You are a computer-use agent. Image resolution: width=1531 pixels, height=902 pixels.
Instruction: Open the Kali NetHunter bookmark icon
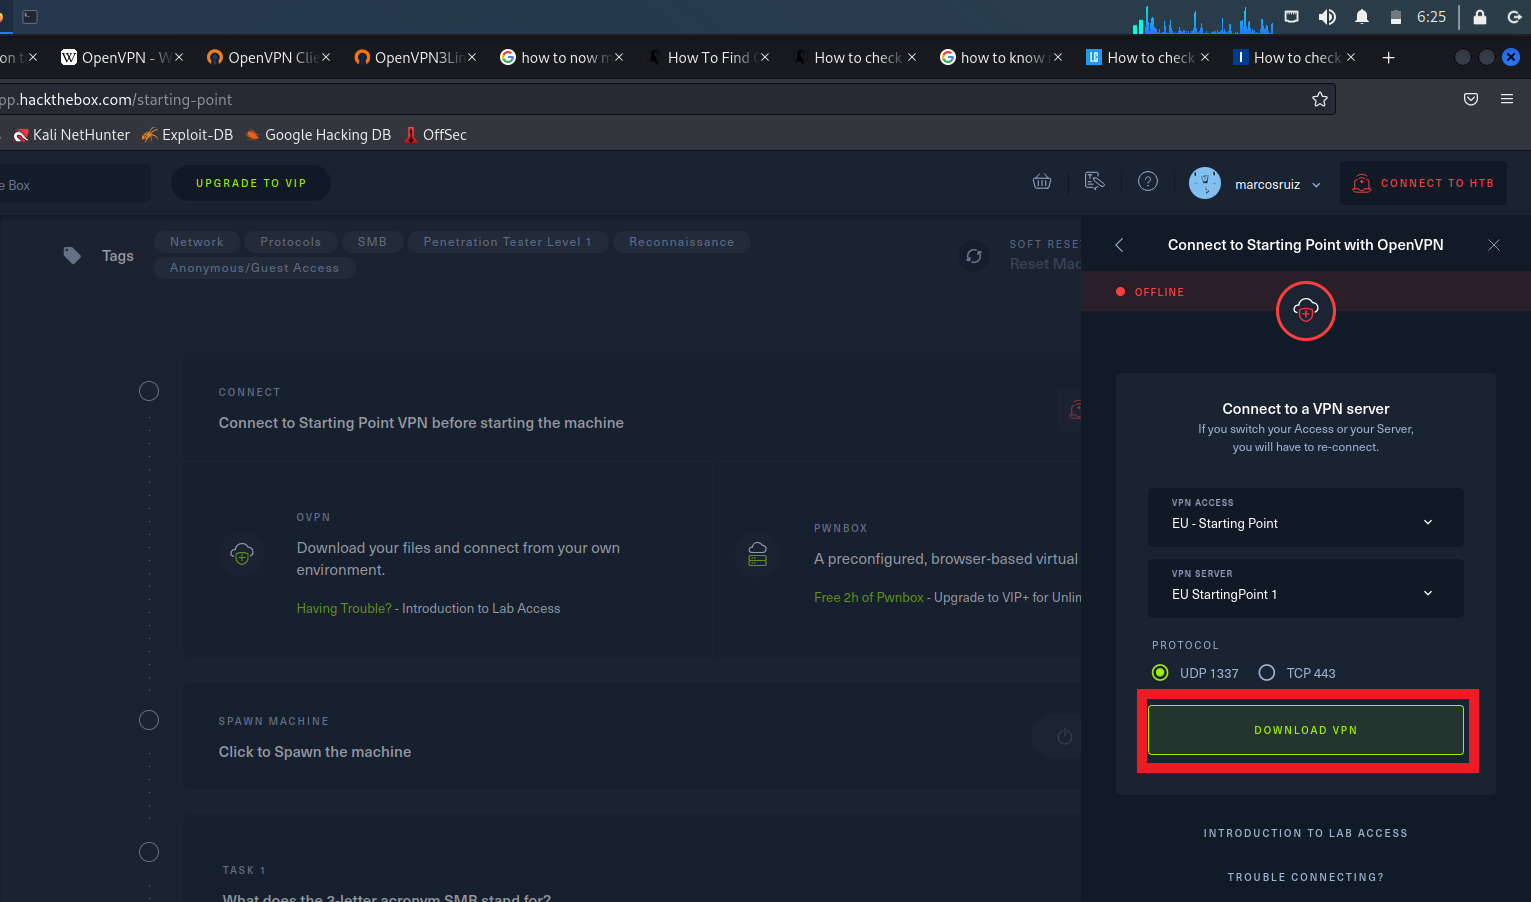[x=20, y=134]
